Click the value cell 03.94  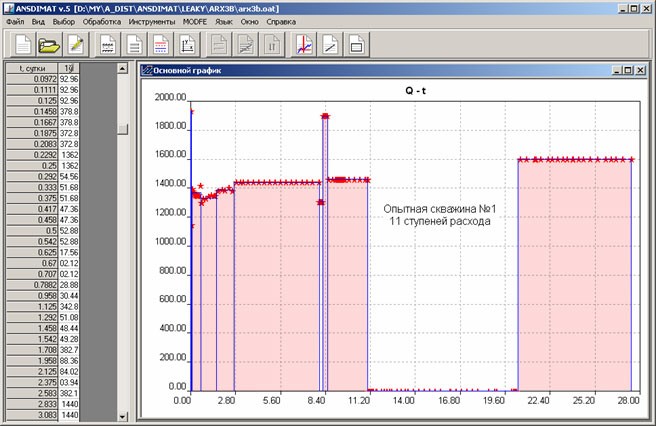(x=69, y=382)
